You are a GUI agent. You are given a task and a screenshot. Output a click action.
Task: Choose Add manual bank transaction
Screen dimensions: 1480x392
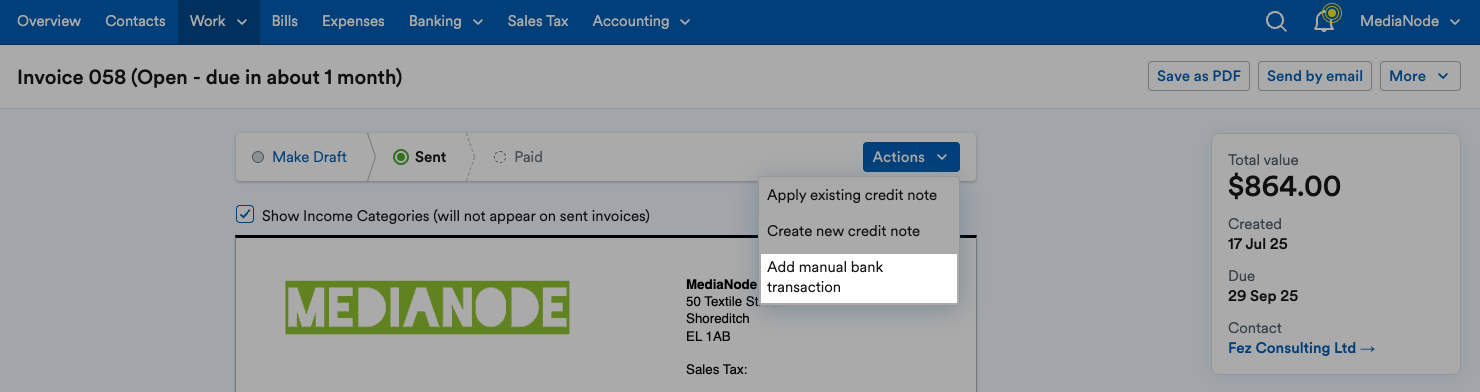click(x=858, y=277)
